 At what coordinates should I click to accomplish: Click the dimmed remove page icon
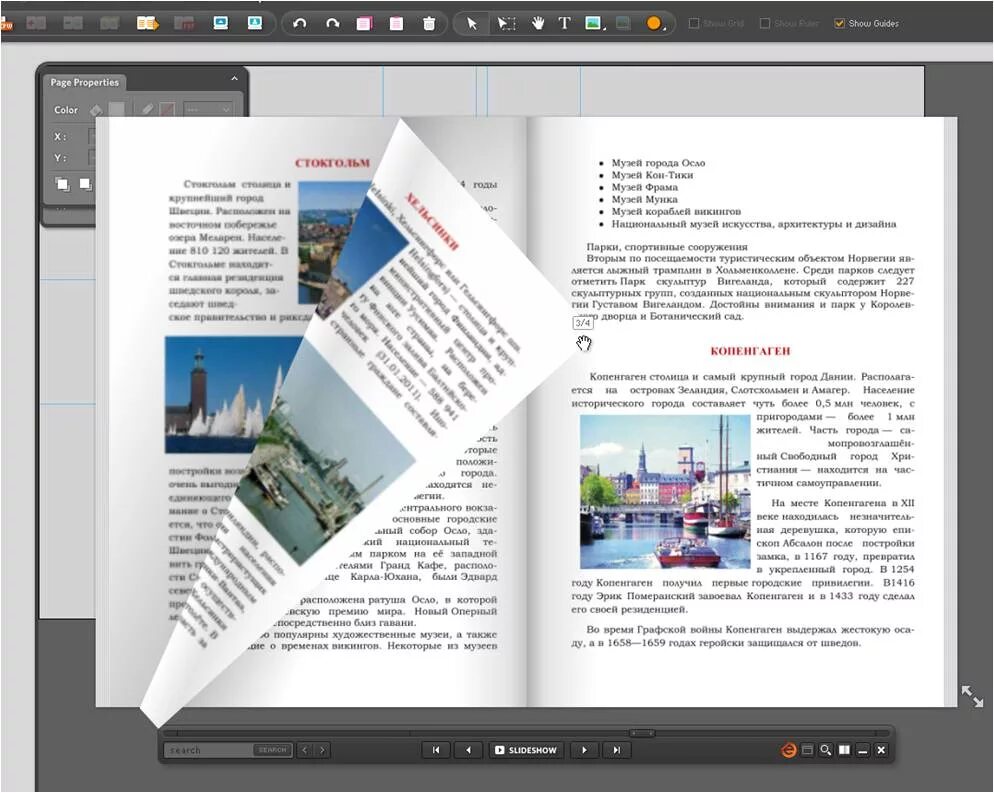(x=72, y=24)
